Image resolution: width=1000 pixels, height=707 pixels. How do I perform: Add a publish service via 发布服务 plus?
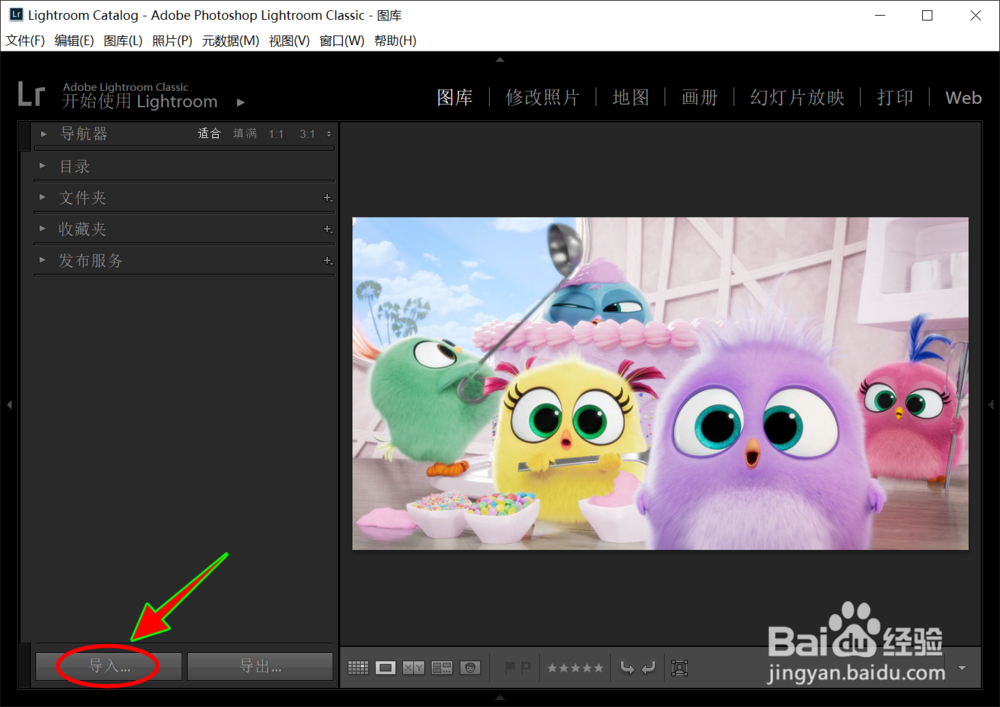point(328,260)
